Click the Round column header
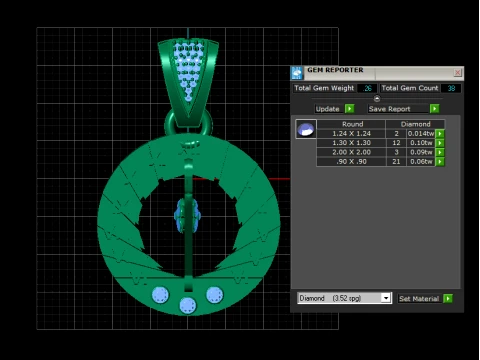Viewport: 480px width, 360px height. [351, 124]
